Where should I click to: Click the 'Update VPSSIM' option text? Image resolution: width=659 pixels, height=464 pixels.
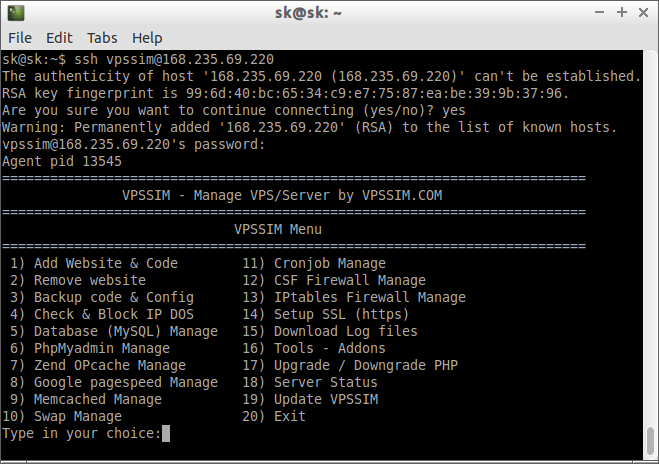326,399
